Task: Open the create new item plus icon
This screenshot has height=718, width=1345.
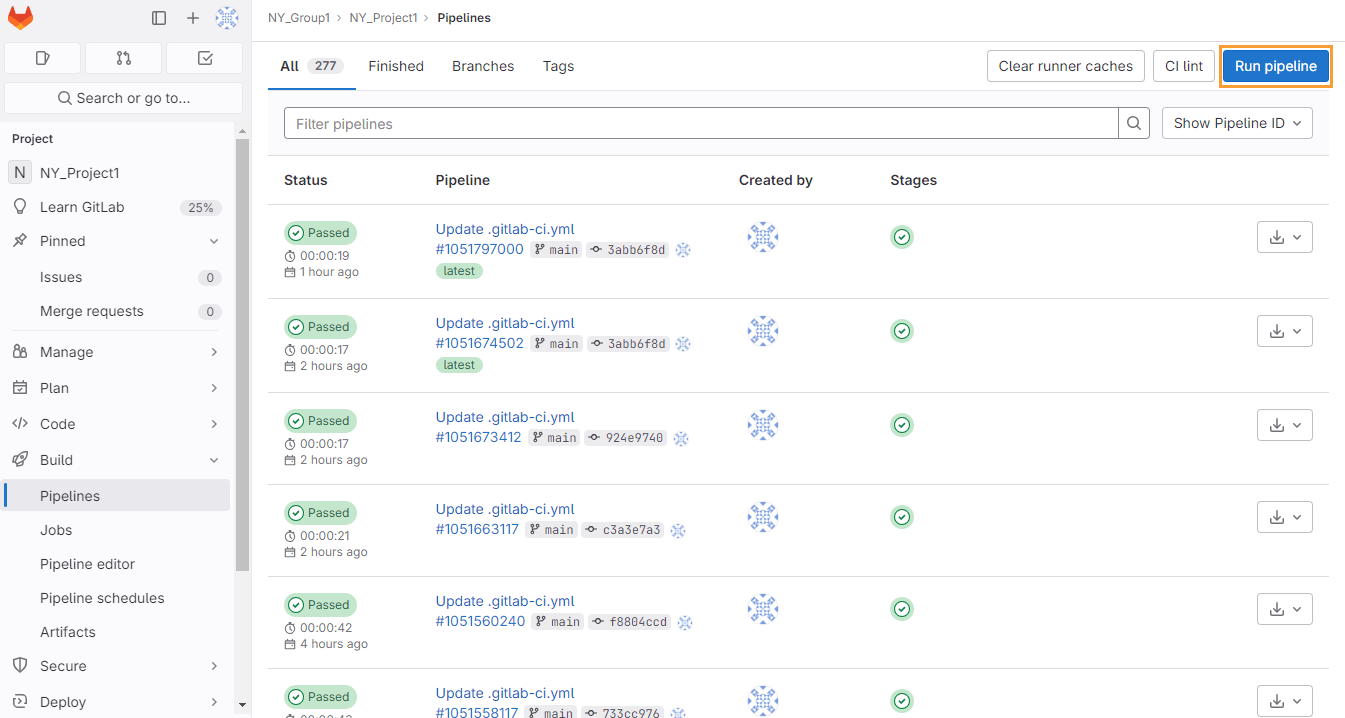Action: point(192,18)
